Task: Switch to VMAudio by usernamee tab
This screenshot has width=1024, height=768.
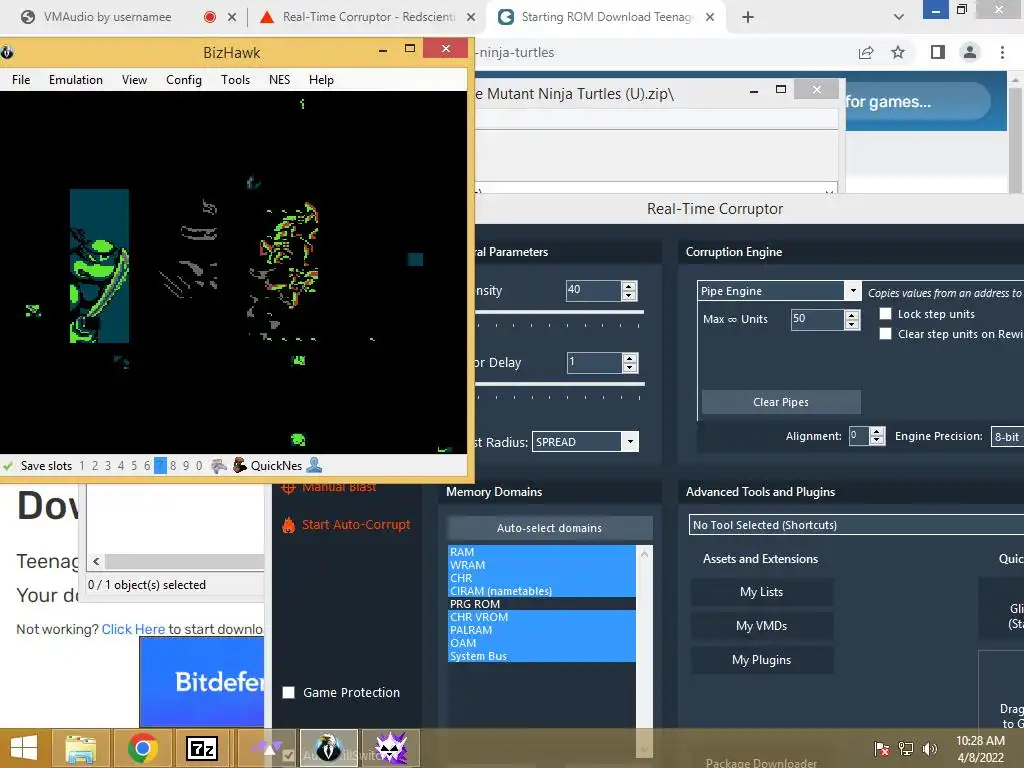Action: pos(108,17)
